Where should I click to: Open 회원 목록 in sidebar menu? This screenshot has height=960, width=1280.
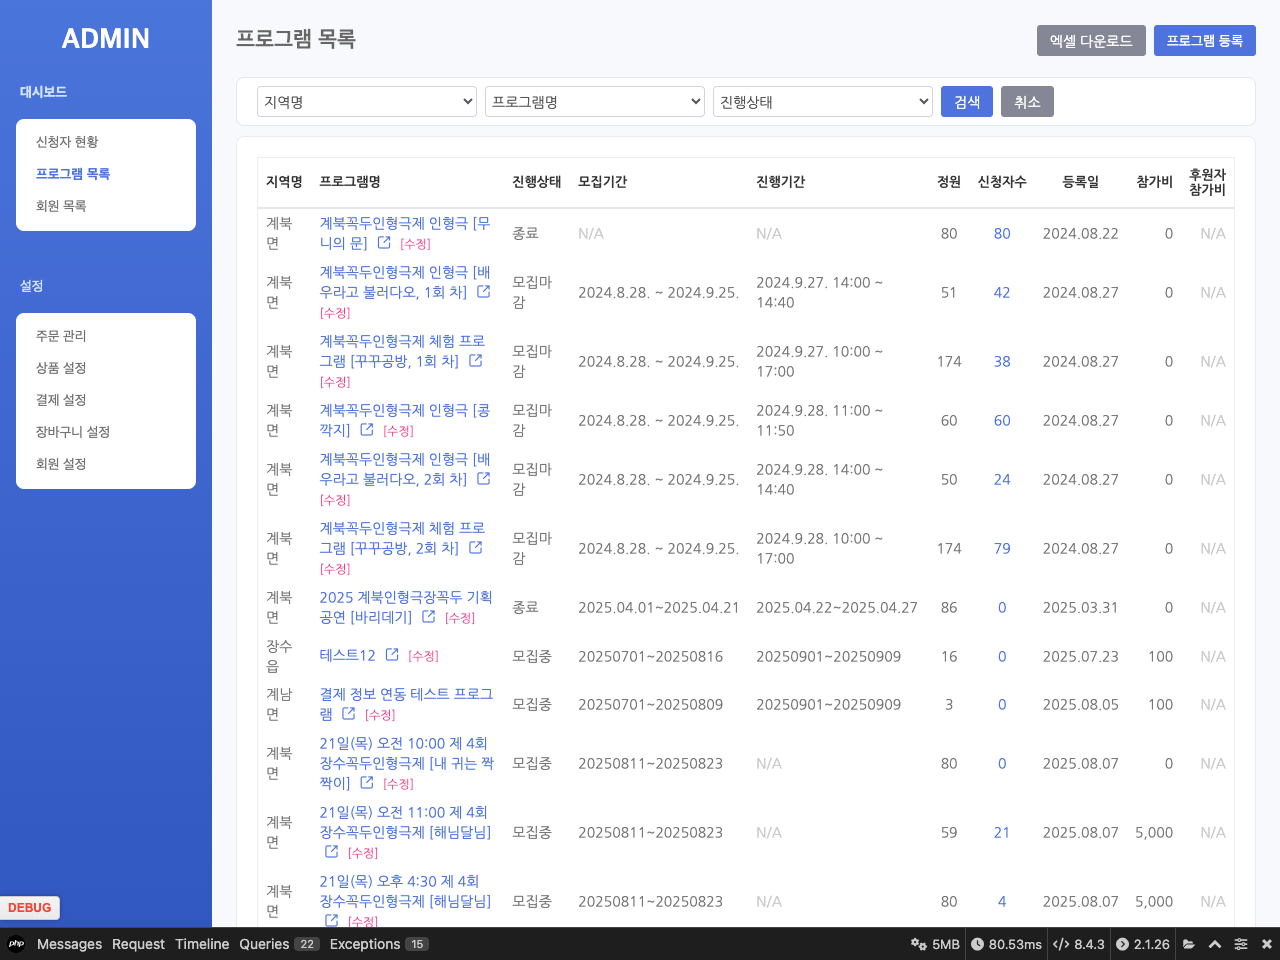coord(61,206)
